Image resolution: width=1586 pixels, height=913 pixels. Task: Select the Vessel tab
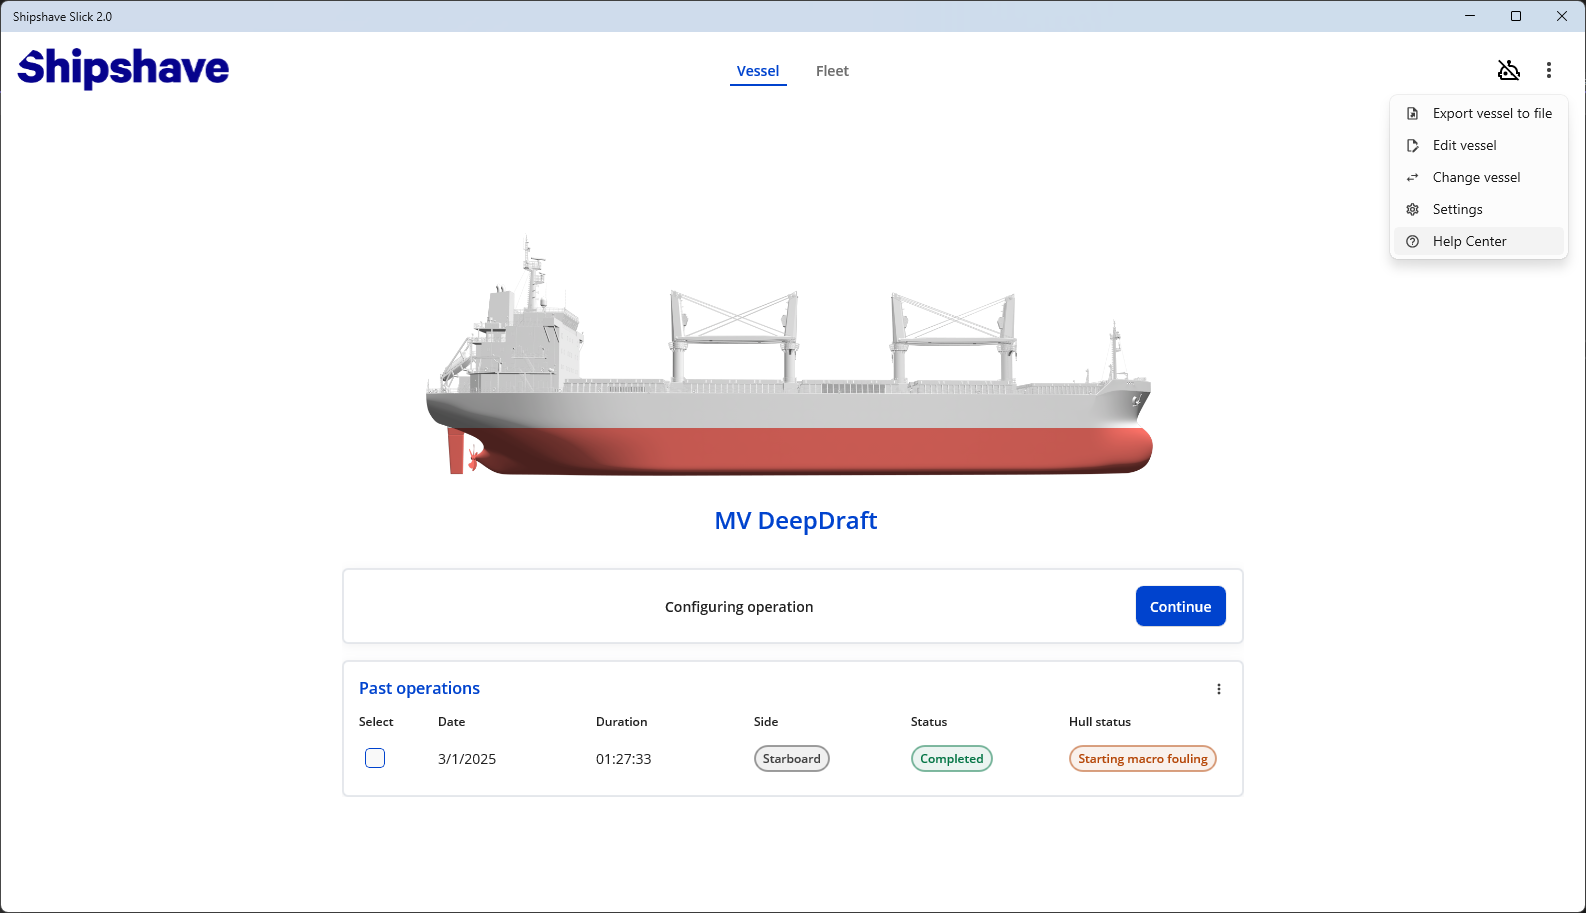(x=757, y=71)
